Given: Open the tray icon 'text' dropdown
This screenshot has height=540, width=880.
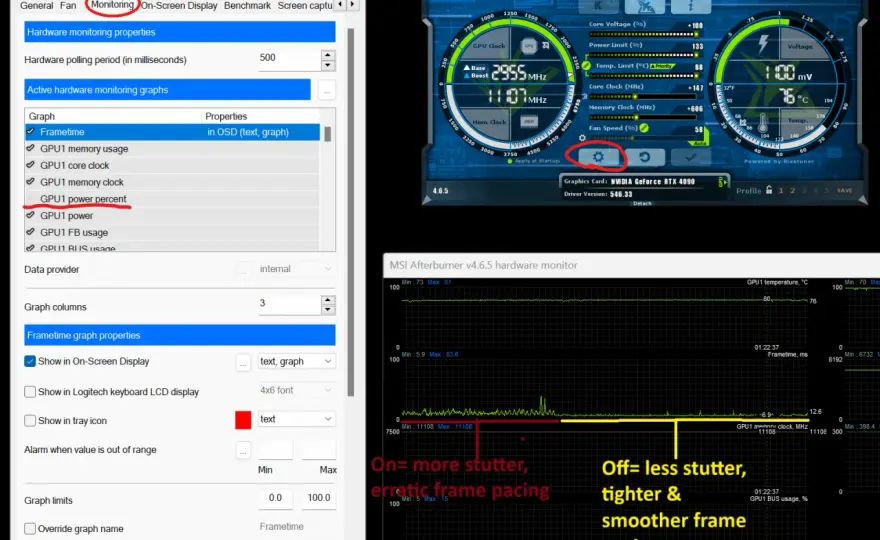Looking at the screenshot, I should 296,419.
